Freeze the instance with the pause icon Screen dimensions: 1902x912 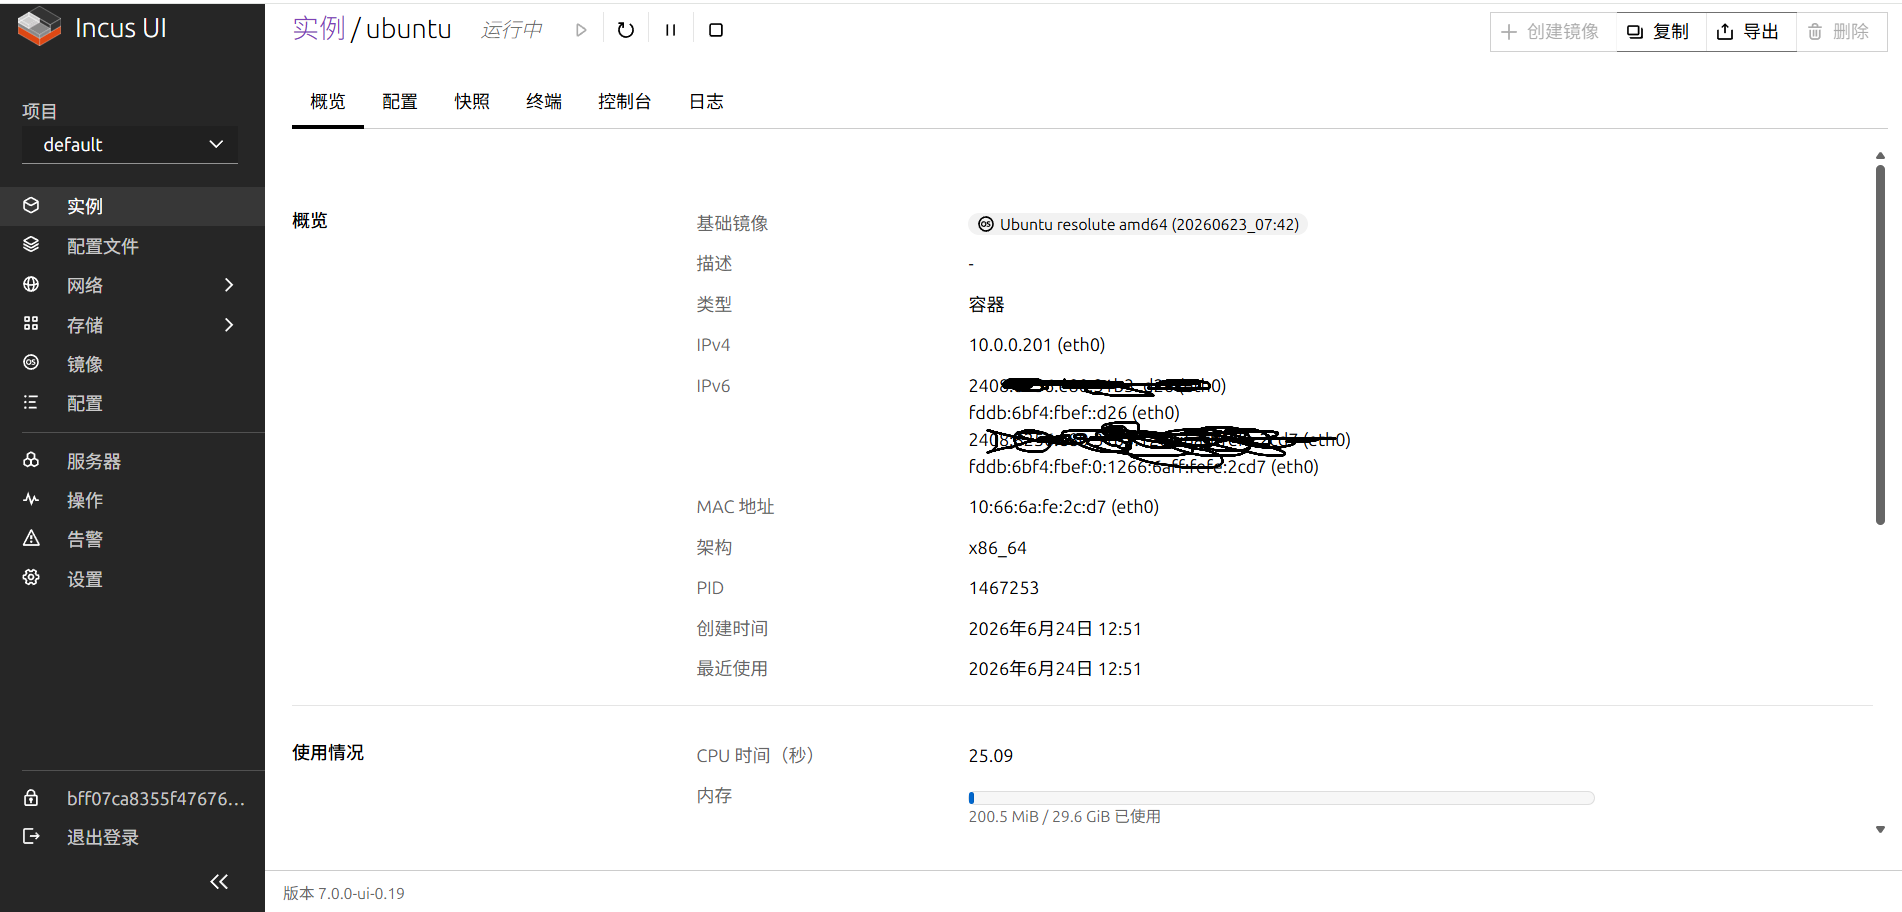pyautogui.click(x=671, y=30)
